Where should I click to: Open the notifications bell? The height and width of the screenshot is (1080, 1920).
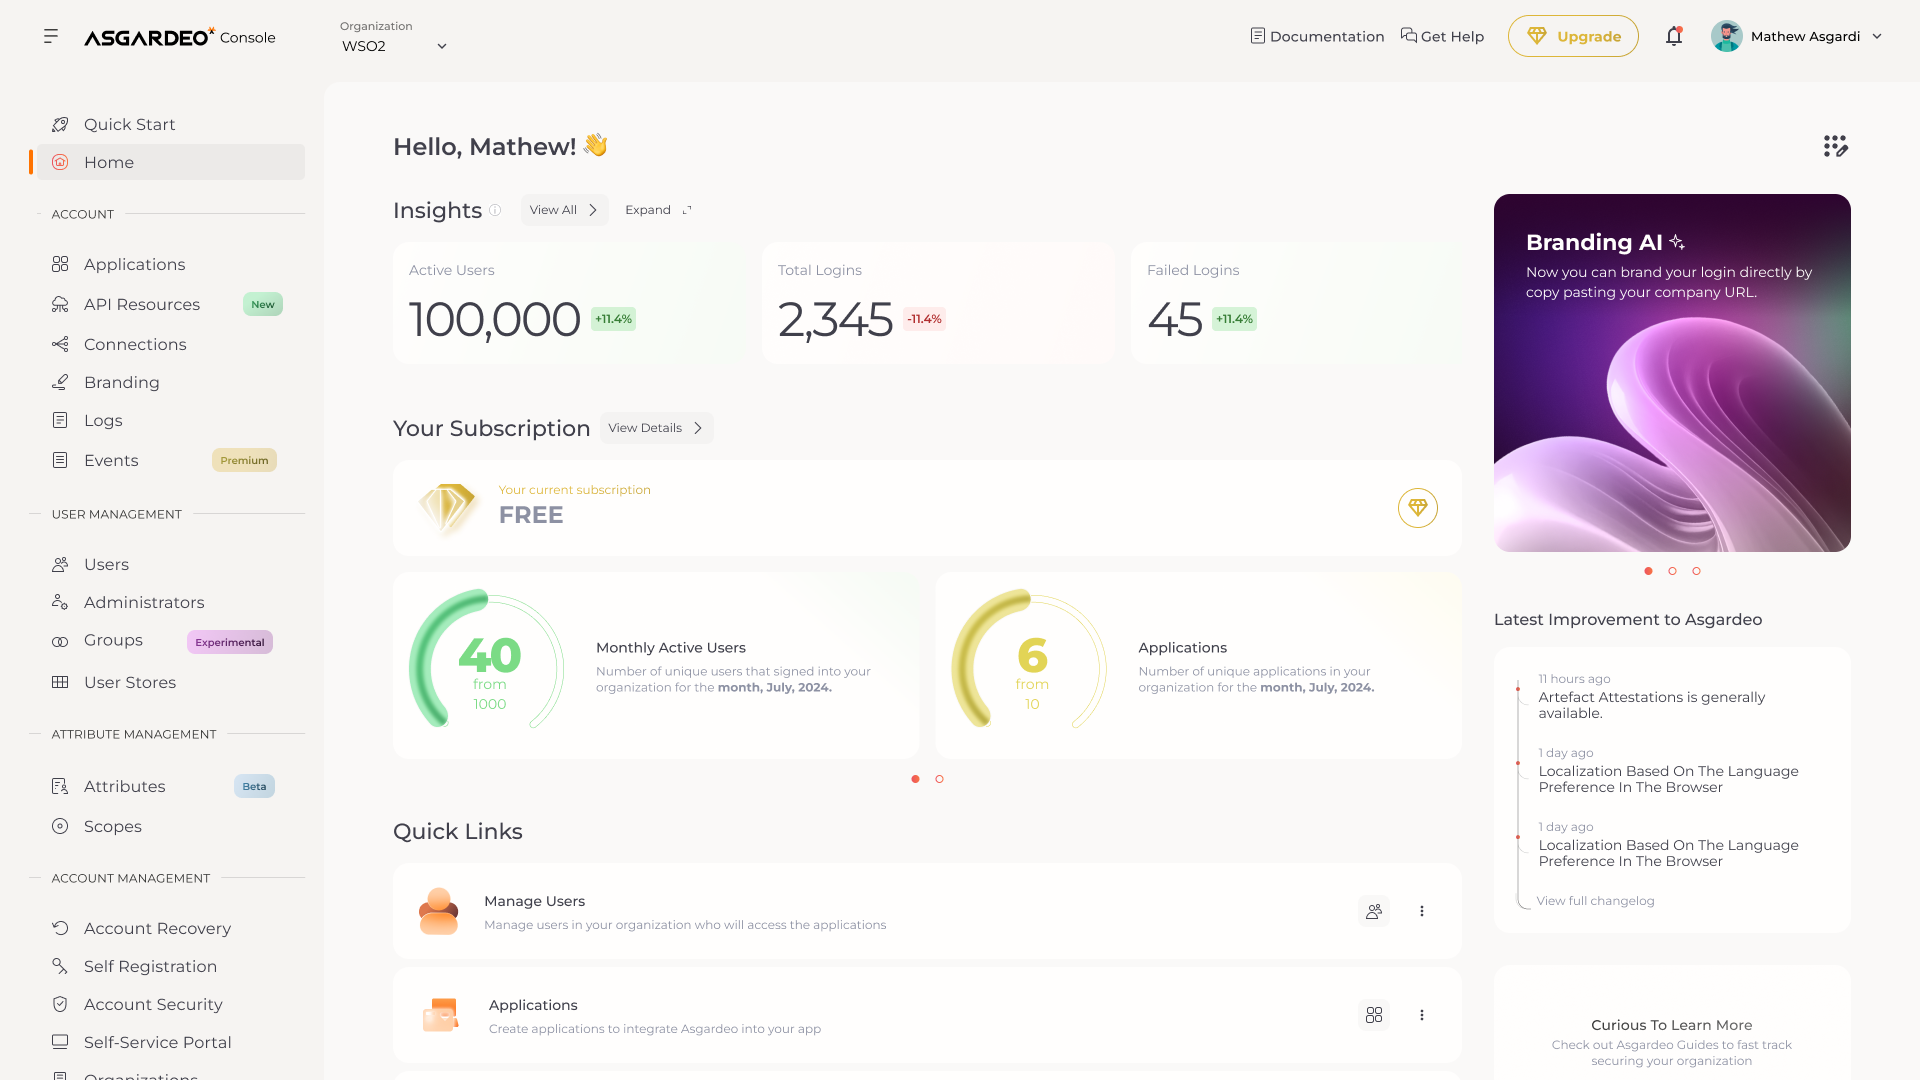tap(1674, 37)
